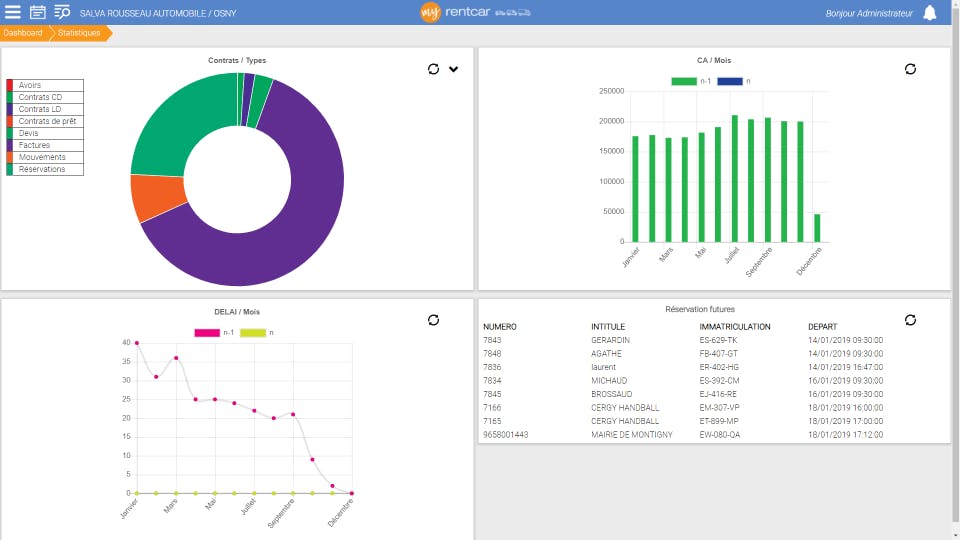This screenshot has width=960, height=540.
Task: Click the DEPART column header
Action: click(822, 327)
